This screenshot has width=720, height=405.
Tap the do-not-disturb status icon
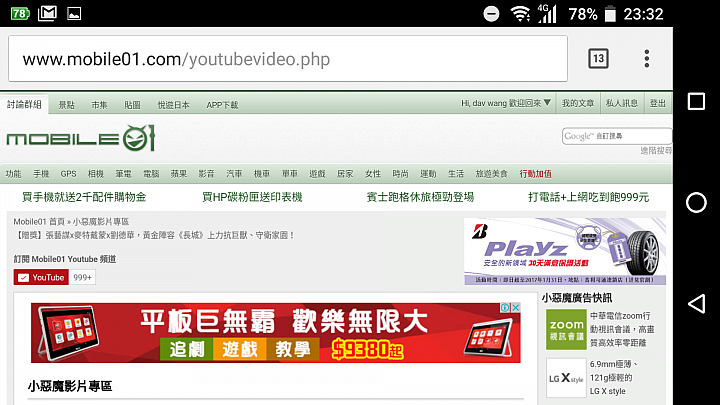[491, 14]
